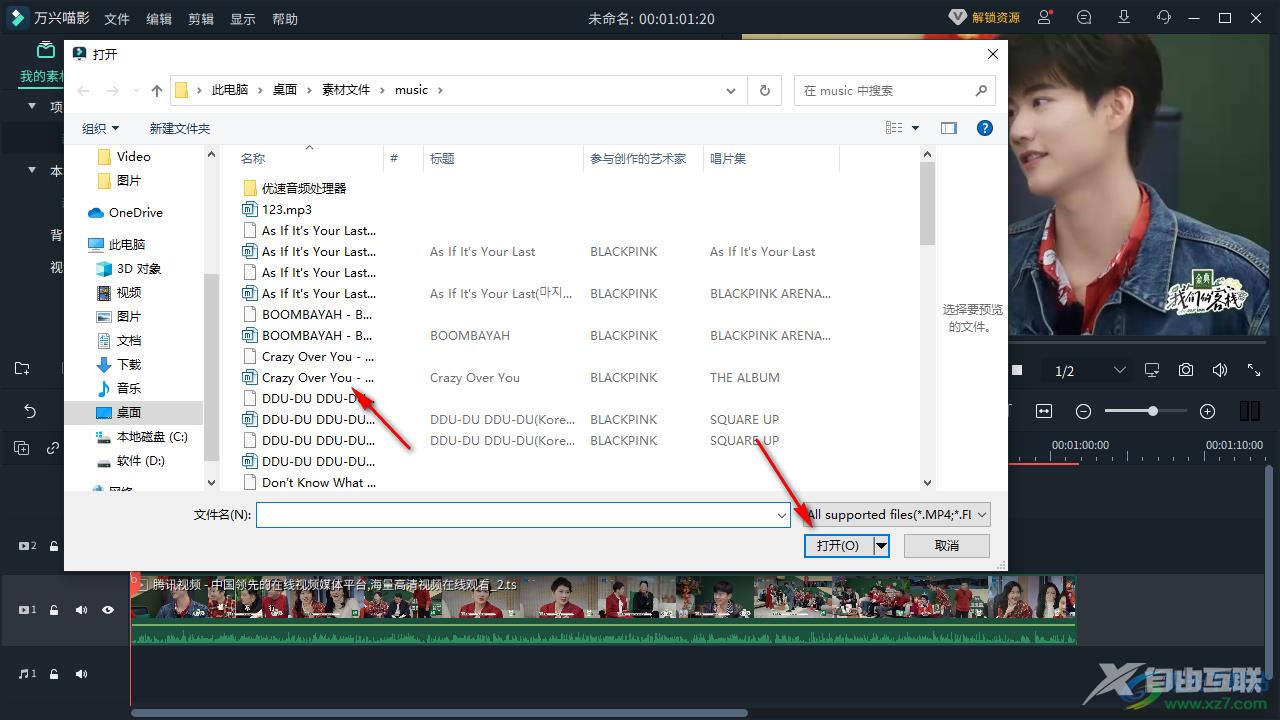Hide video track 1 with the eye icon
This screenshot has width=1280, height=720.
pyautogui.click(x=107, y=610)
